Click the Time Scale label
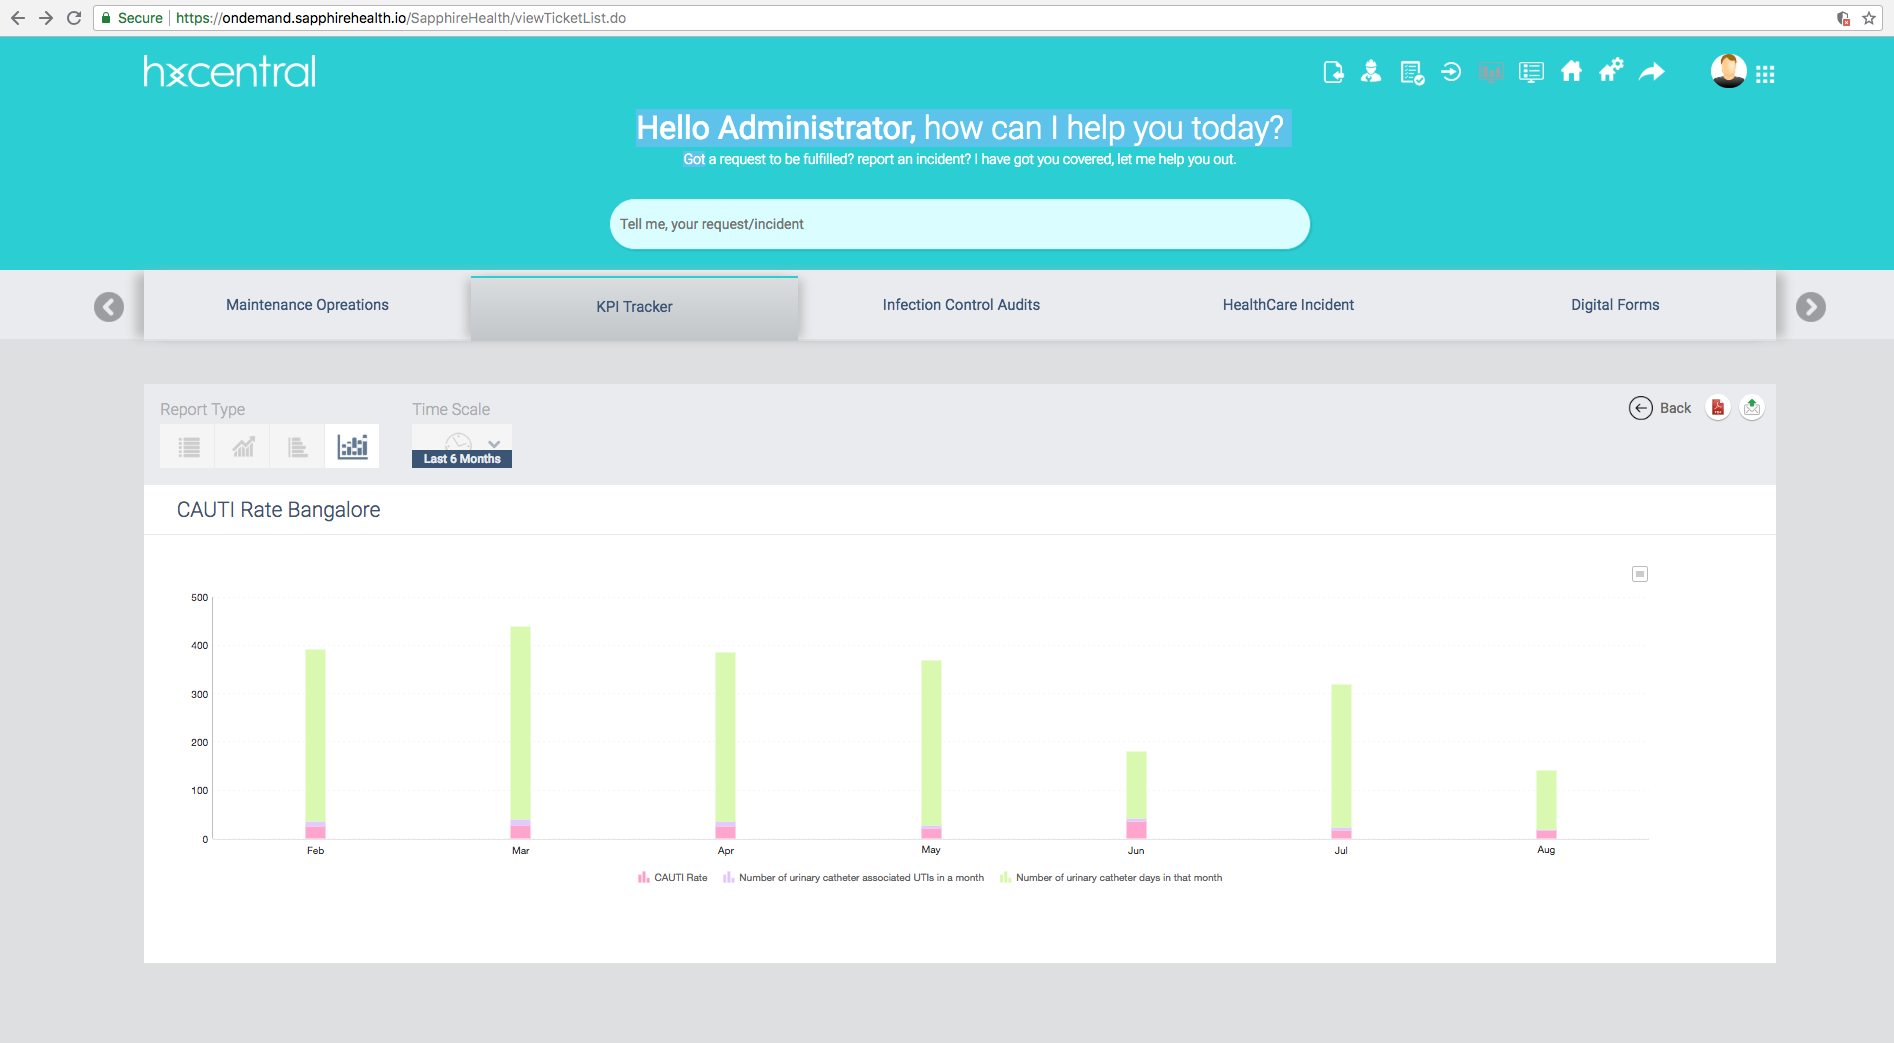This screenshot has height=1043, width=1894. click(451, 409)
